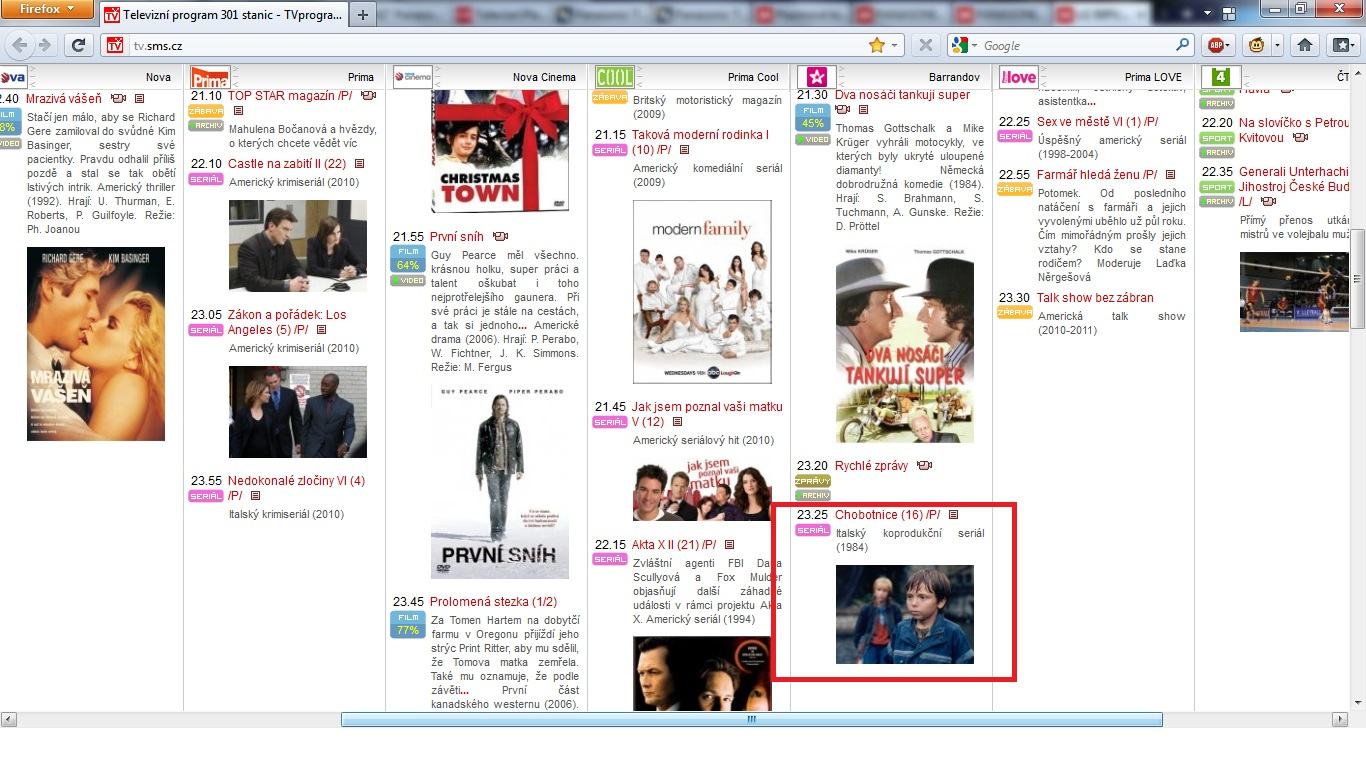
Task: Click the Google search input field
Action: 1075,45
